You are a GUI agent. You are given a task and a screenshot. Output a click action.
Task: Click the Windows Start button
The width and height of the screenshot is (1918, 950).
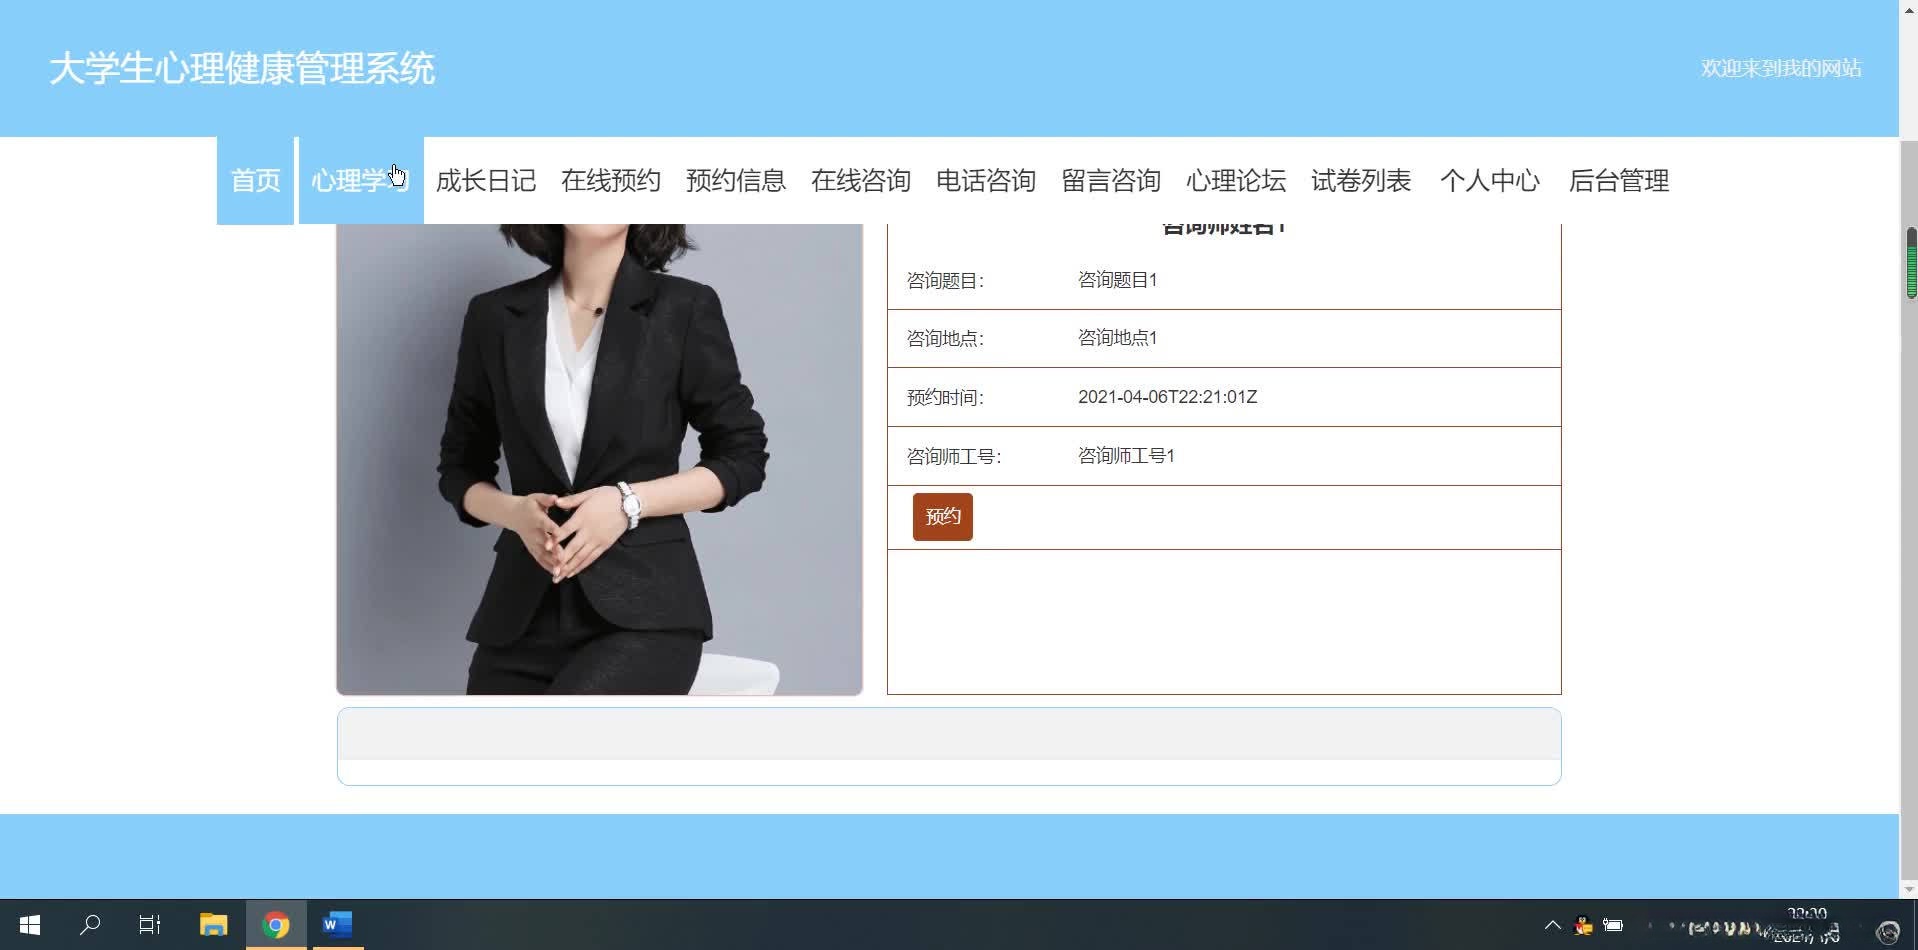[29, 924]
